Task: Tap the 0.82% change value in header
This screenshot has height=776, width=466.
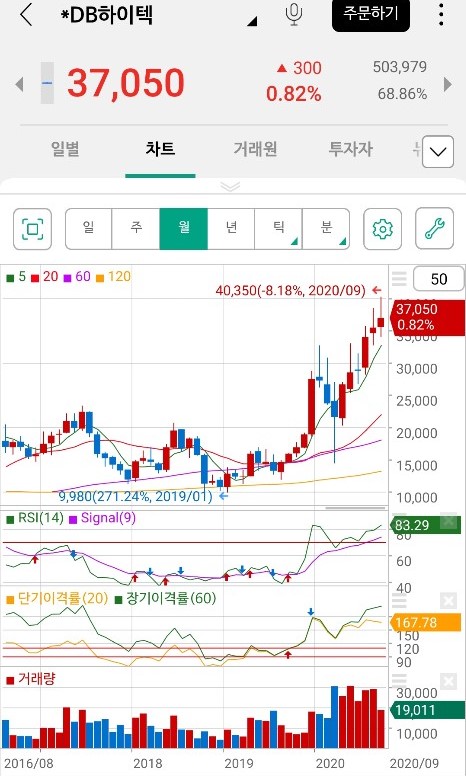Action: (294, 94)
